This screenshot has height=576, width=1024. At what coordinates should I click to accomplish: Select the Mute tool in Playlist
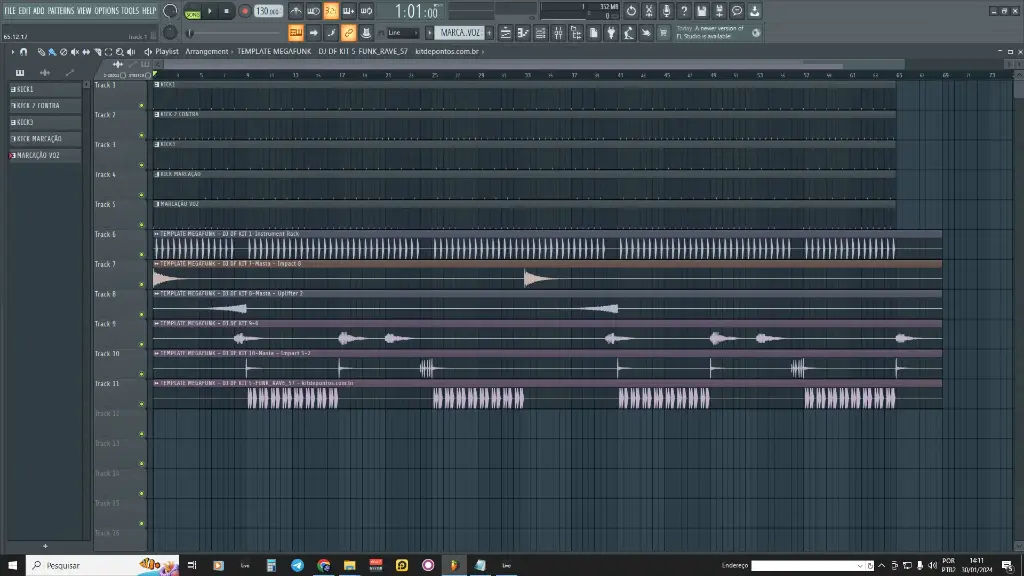click(x=74, y=52)
